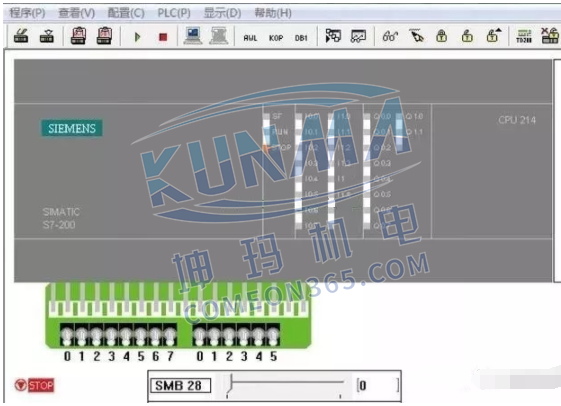561x406 pixels.
Task: Click the TD200 display icon
Action: 524,36
